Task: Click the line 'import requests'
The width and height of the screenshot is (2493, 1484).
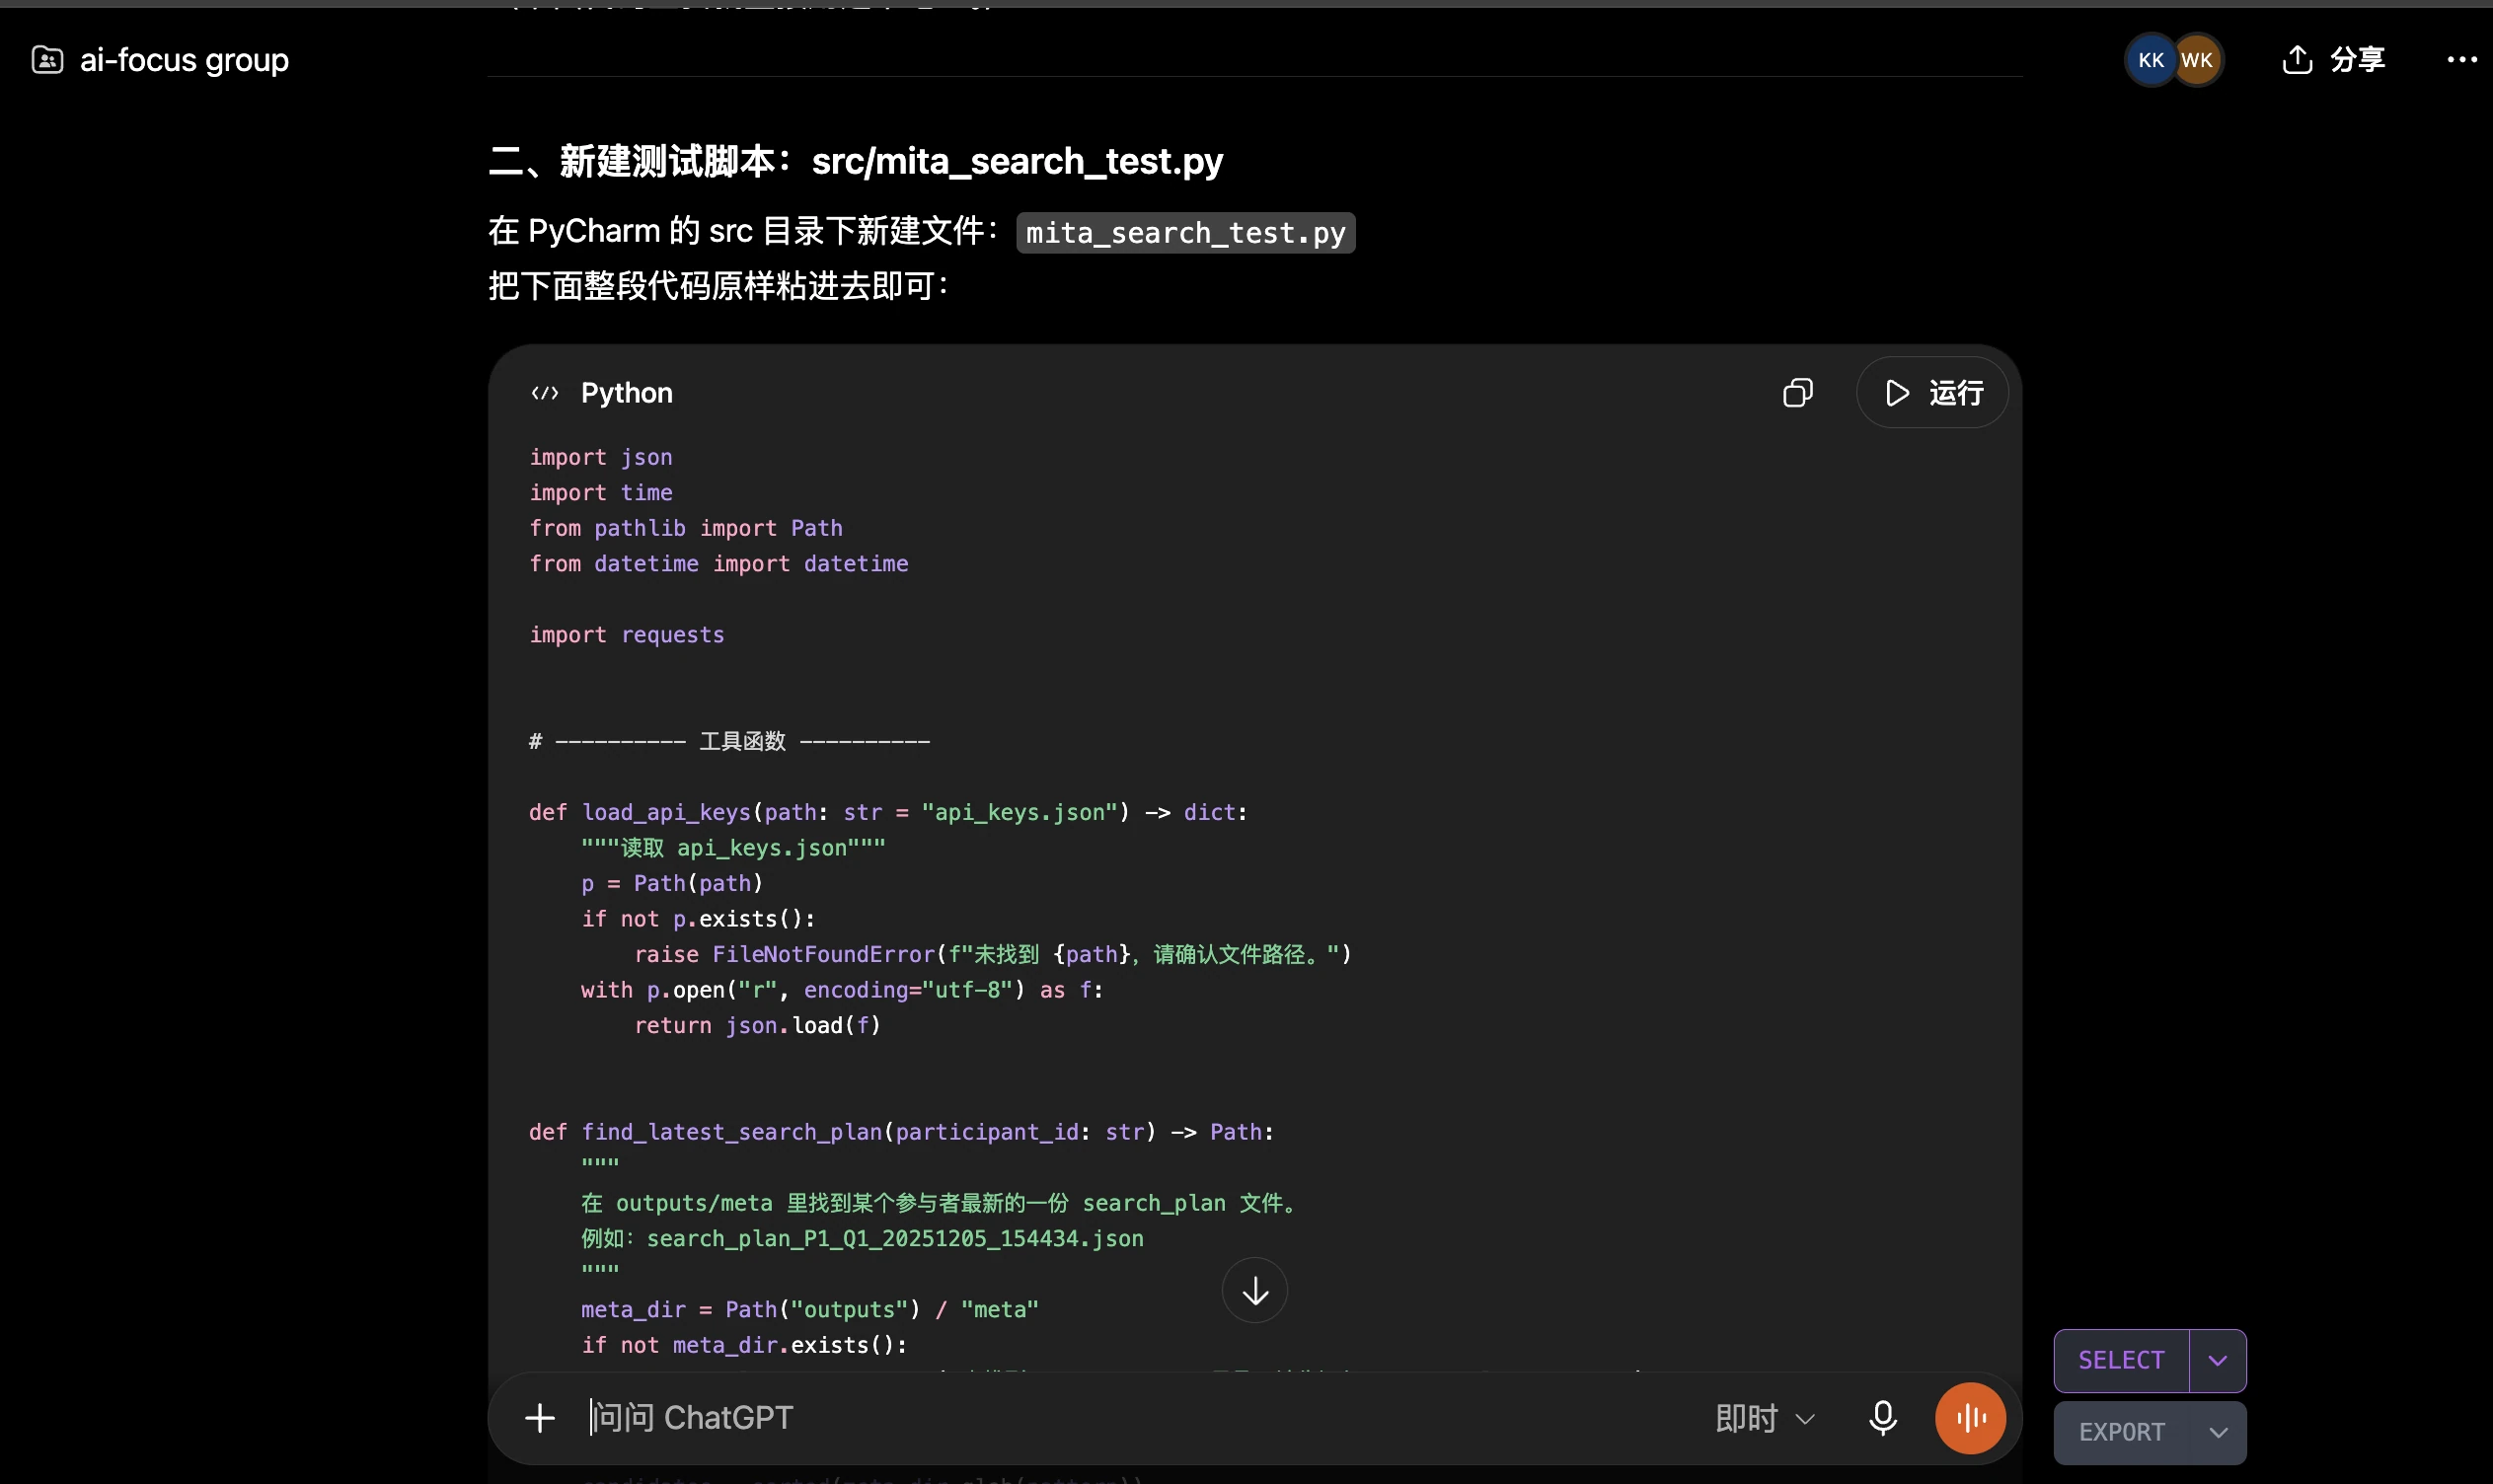Action: coord(627,635)
